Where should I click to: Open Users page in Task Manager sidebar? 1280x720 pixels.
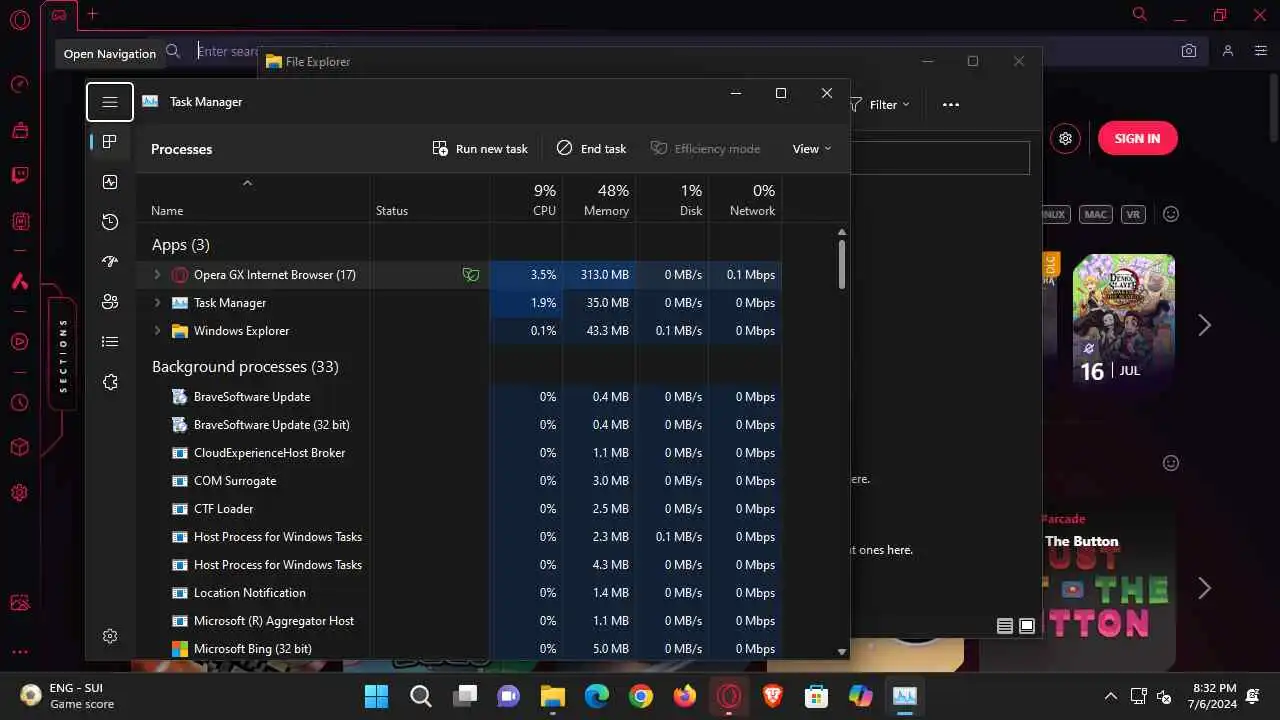point(110,302)
